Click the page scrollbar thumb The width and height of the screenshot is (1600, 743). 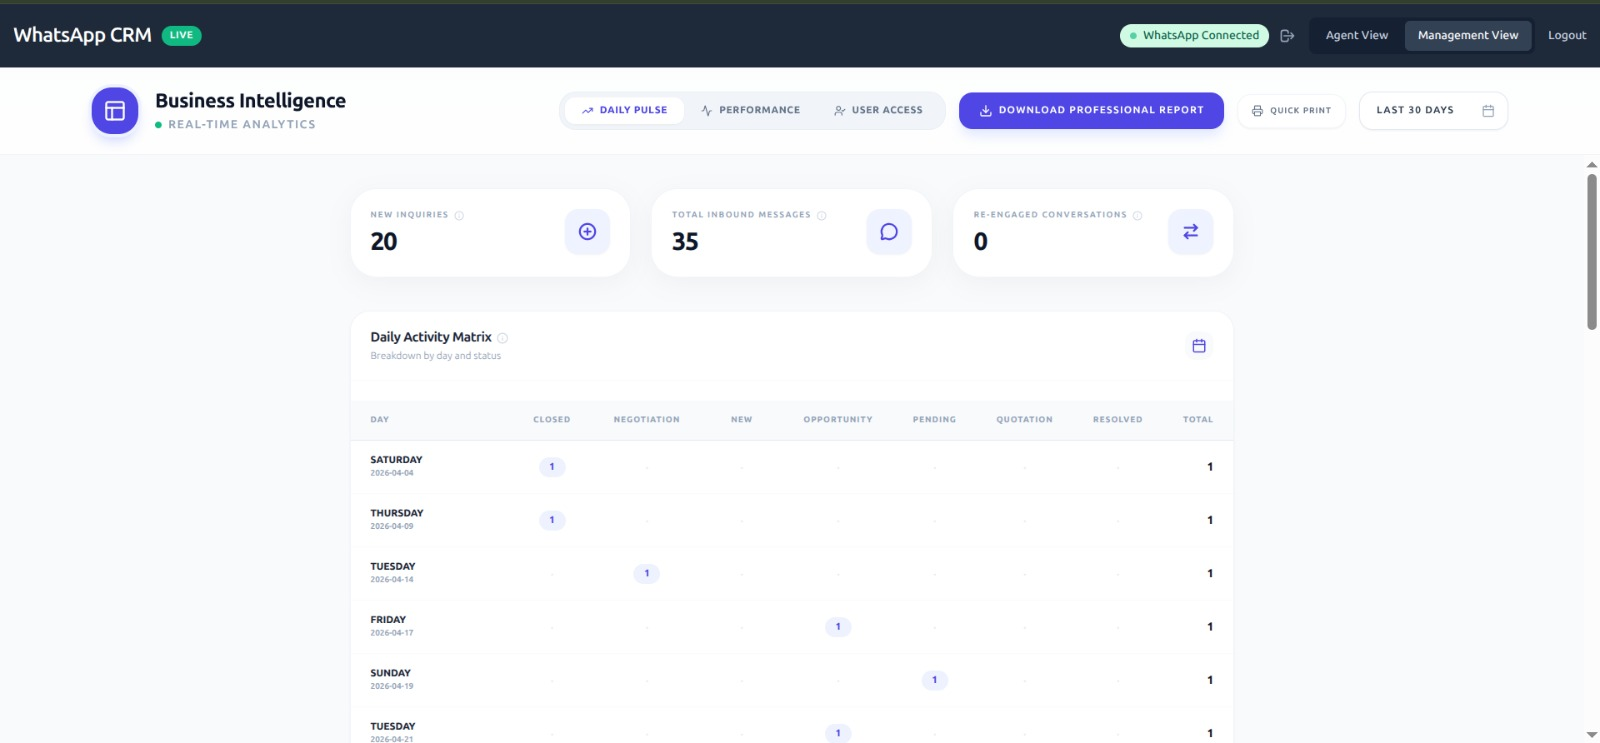point(1592,252)
